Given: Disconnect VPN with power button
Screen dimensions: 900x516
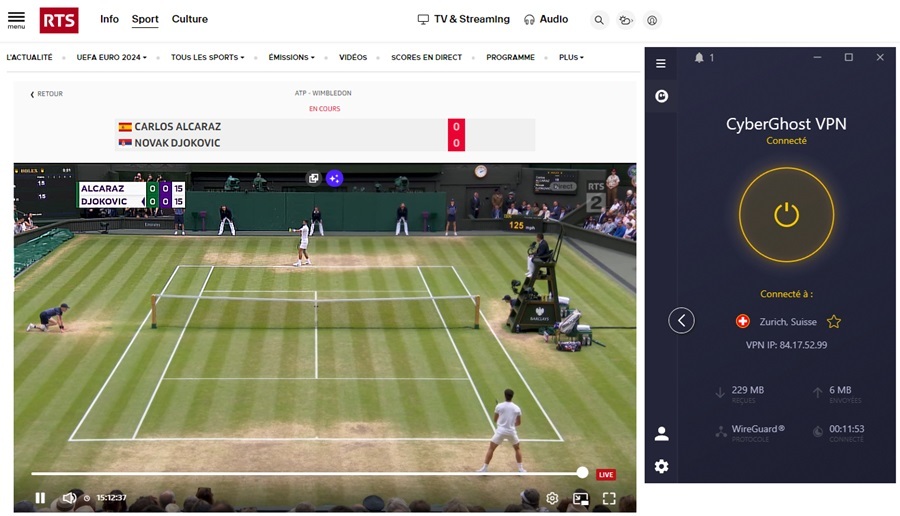Looking at the screenshot, I should pos(786,215).
